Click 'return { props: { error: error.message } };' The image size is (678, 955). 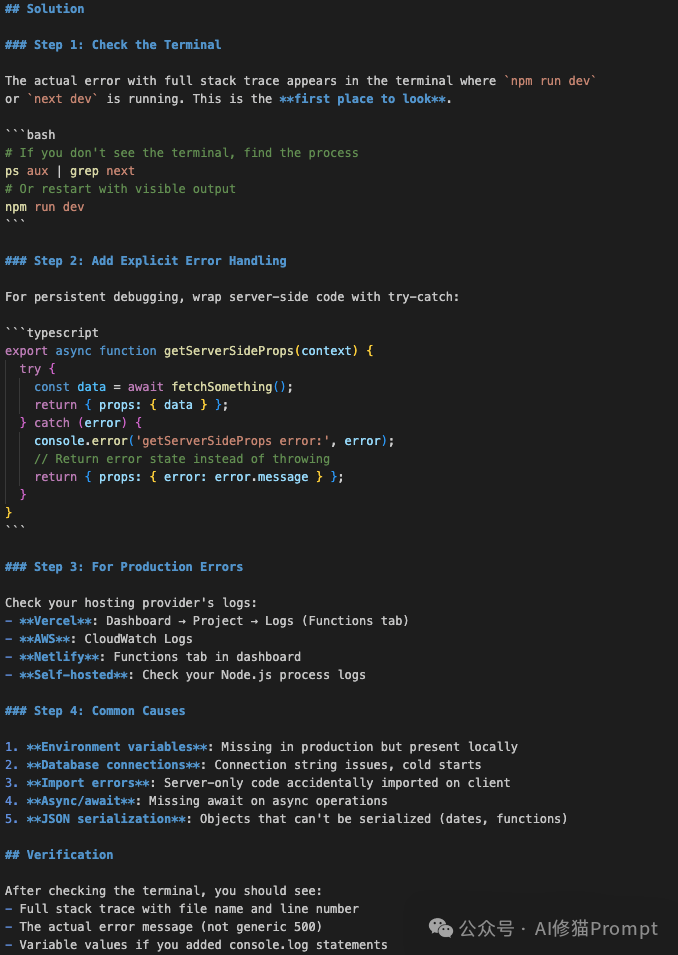[x=189, y=476]
